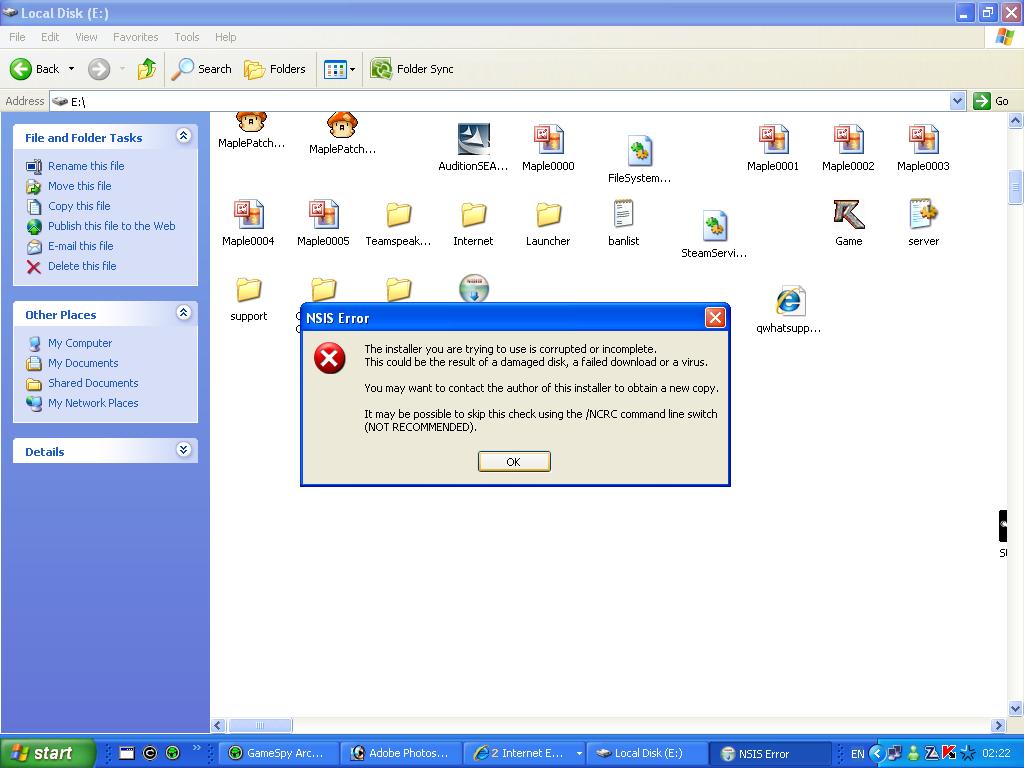
Task: Expand the address bar dropdown arrow
Action: pyautogui.click(x=957, y=101)
